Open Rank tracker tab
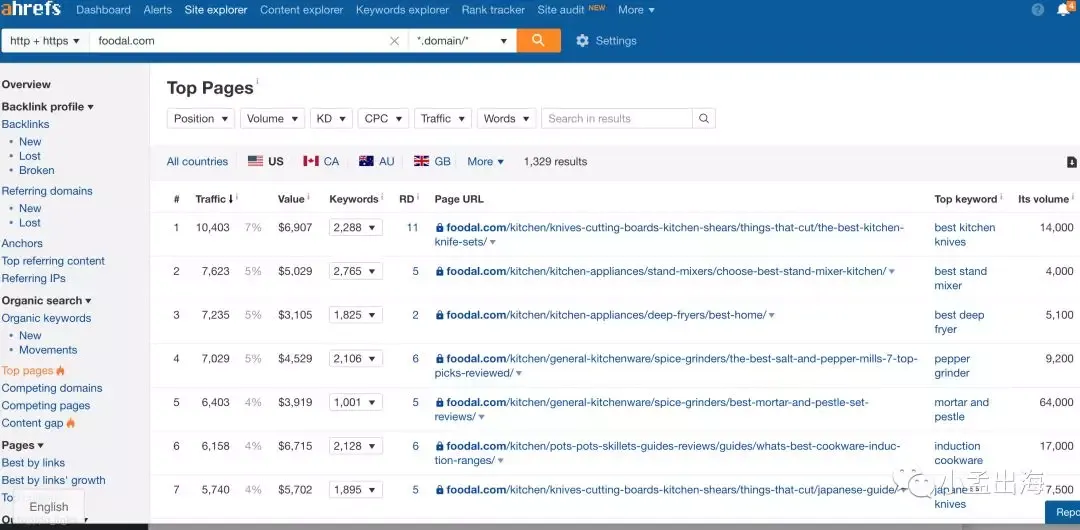This screenshot has width=1080, height=530. (493, 10)
